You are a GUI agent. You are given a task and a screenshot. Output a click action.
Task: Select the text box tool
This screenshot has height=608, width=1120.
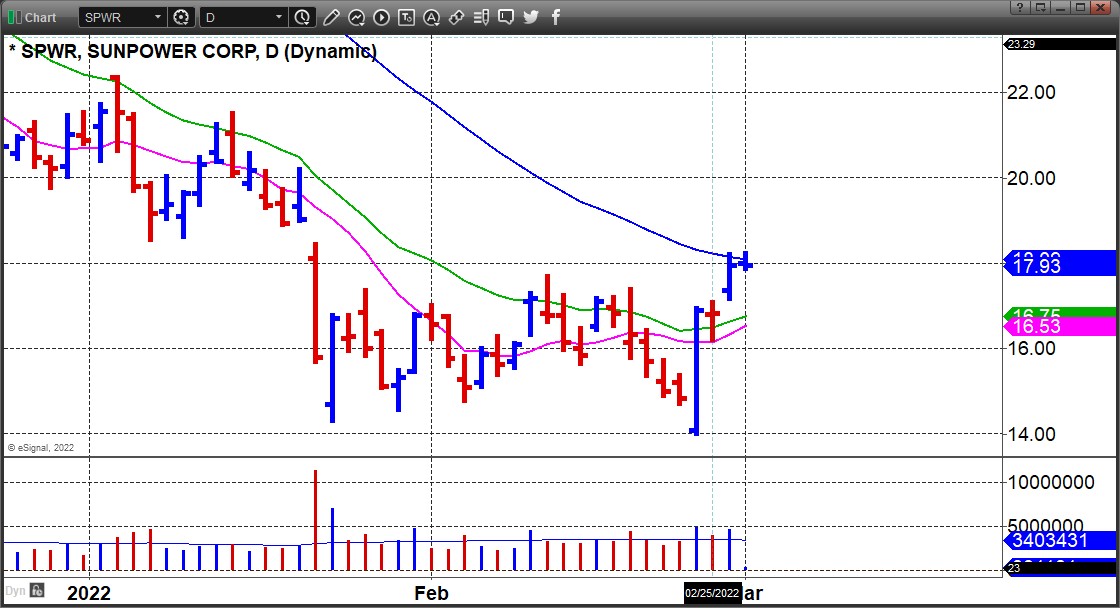point(406,17)
